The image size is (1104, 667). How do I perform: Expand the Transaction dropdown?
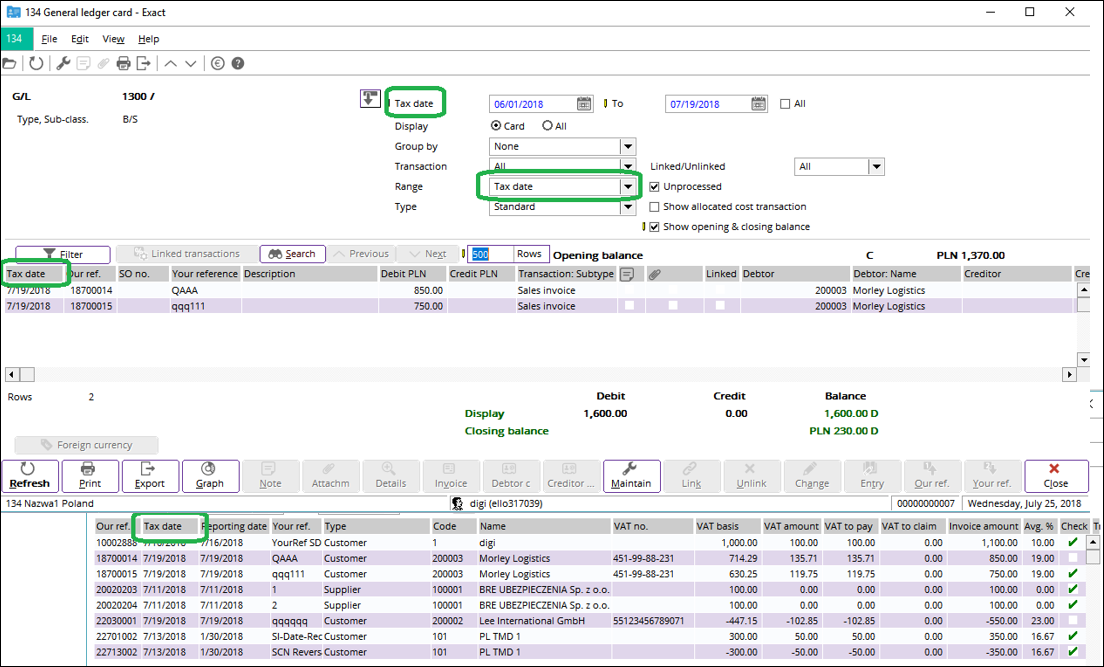click(x=627, y=166)
